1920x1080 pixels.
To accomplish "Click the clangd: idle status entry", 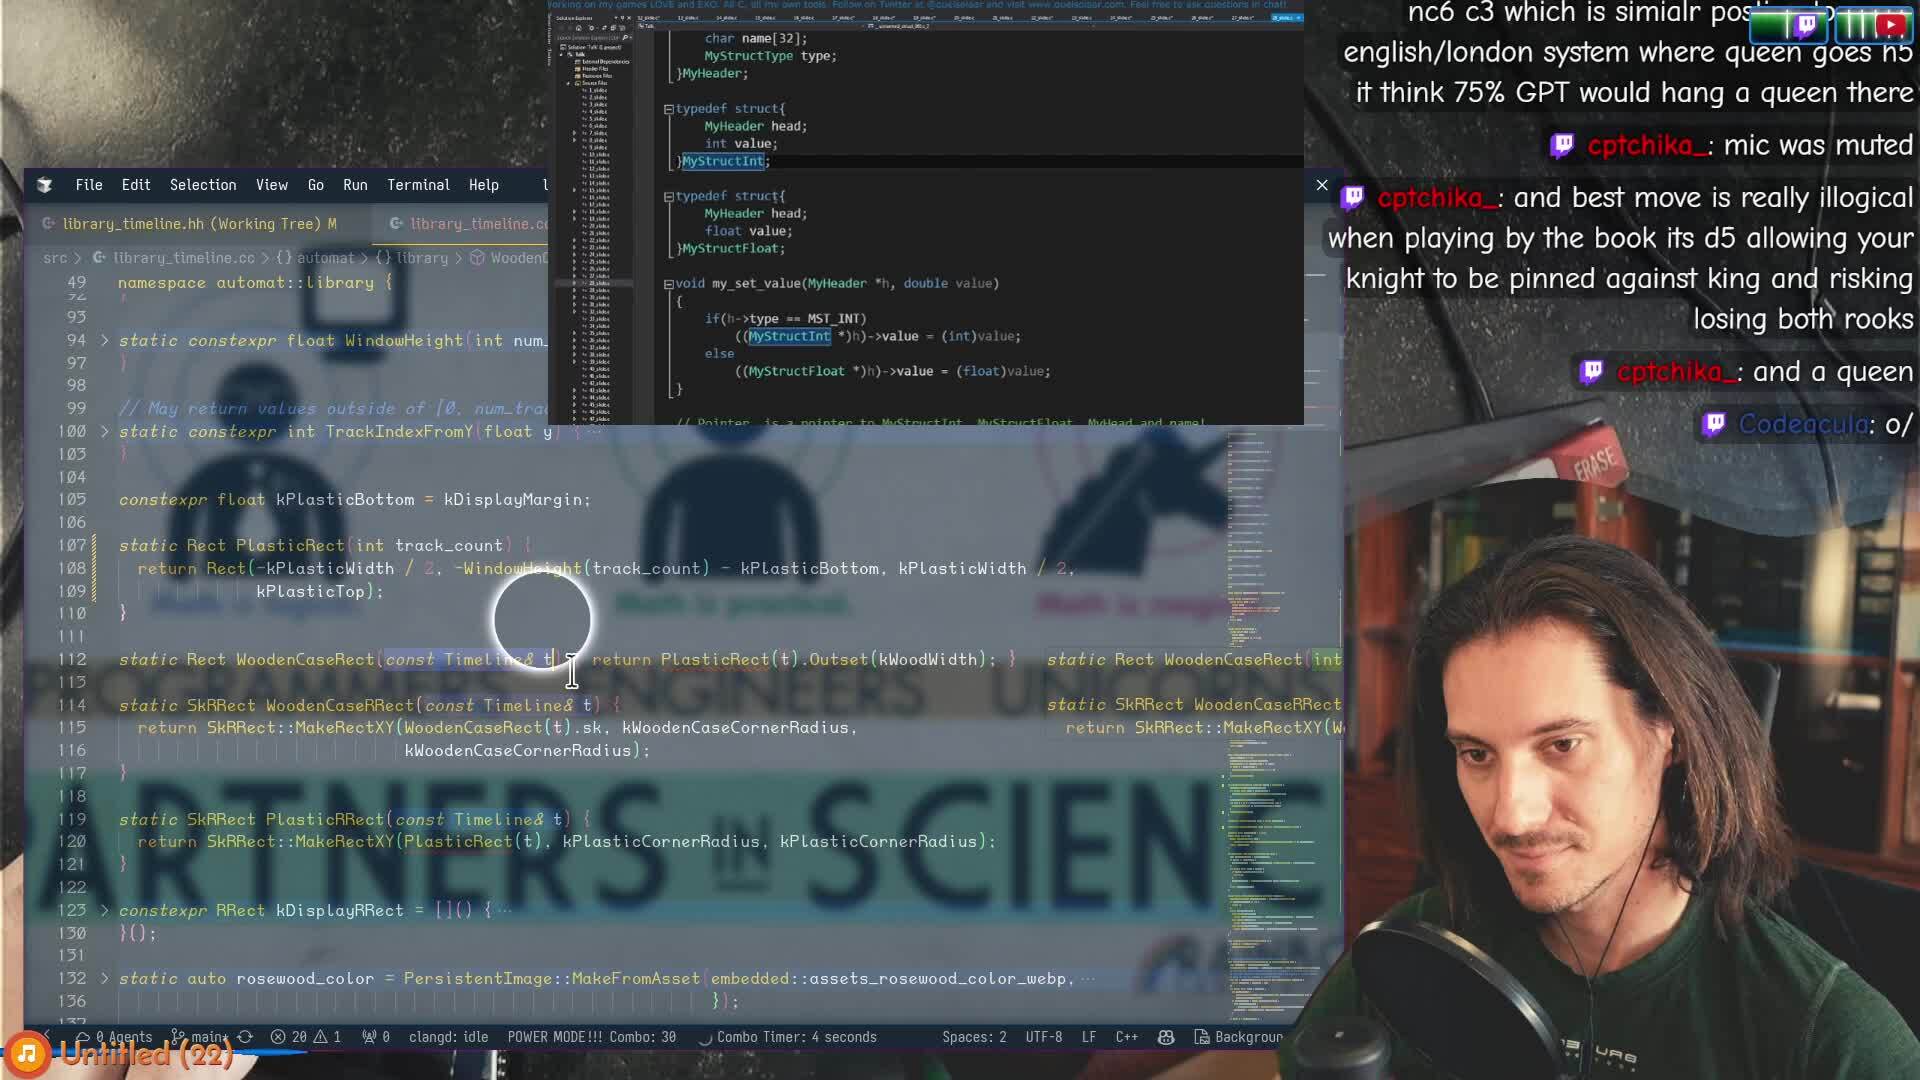I will tap(448, 1037).
